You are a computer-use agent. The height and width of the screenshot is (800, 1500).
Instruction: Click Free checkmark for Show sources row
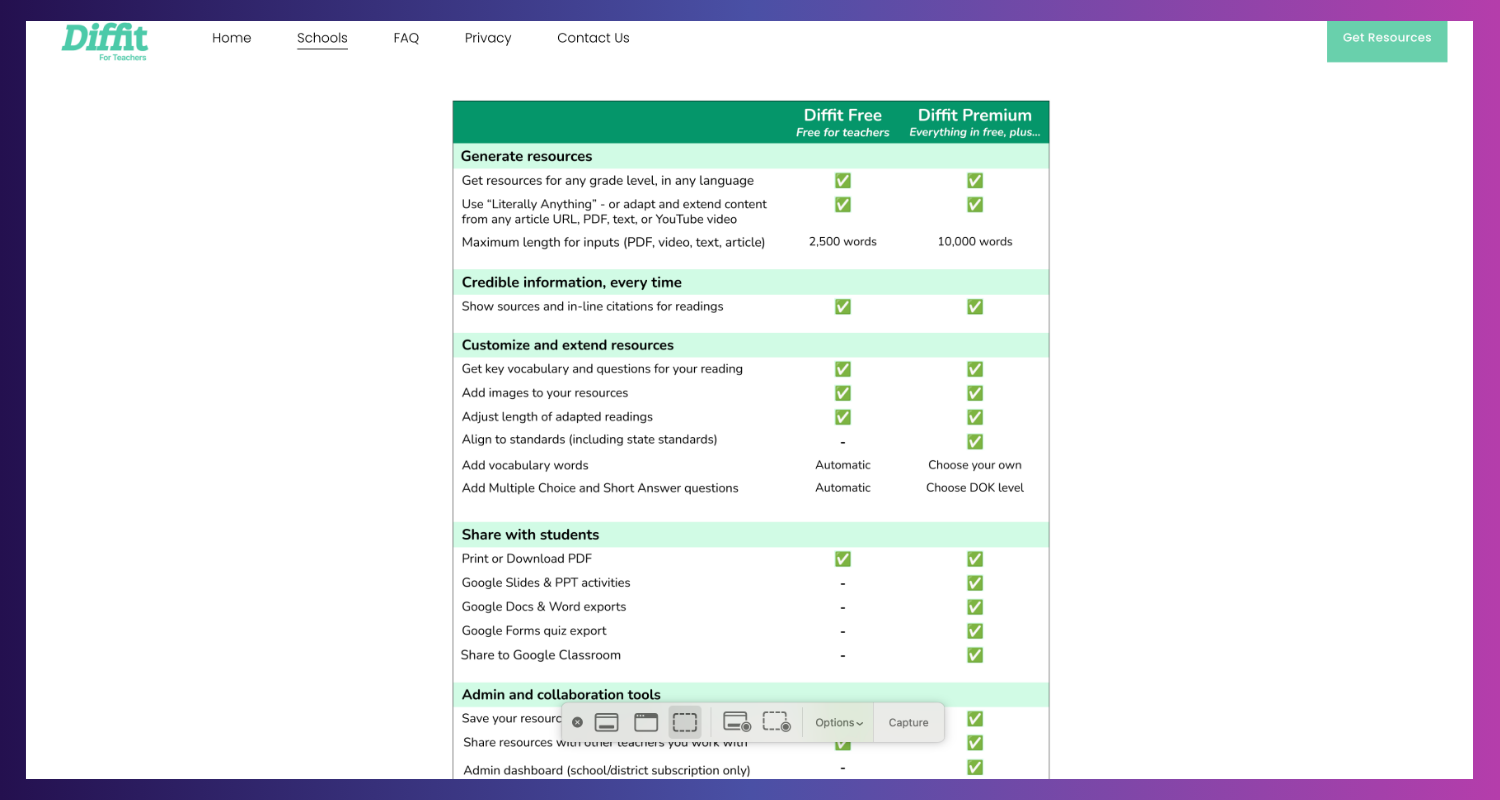(x=843, y=306)
